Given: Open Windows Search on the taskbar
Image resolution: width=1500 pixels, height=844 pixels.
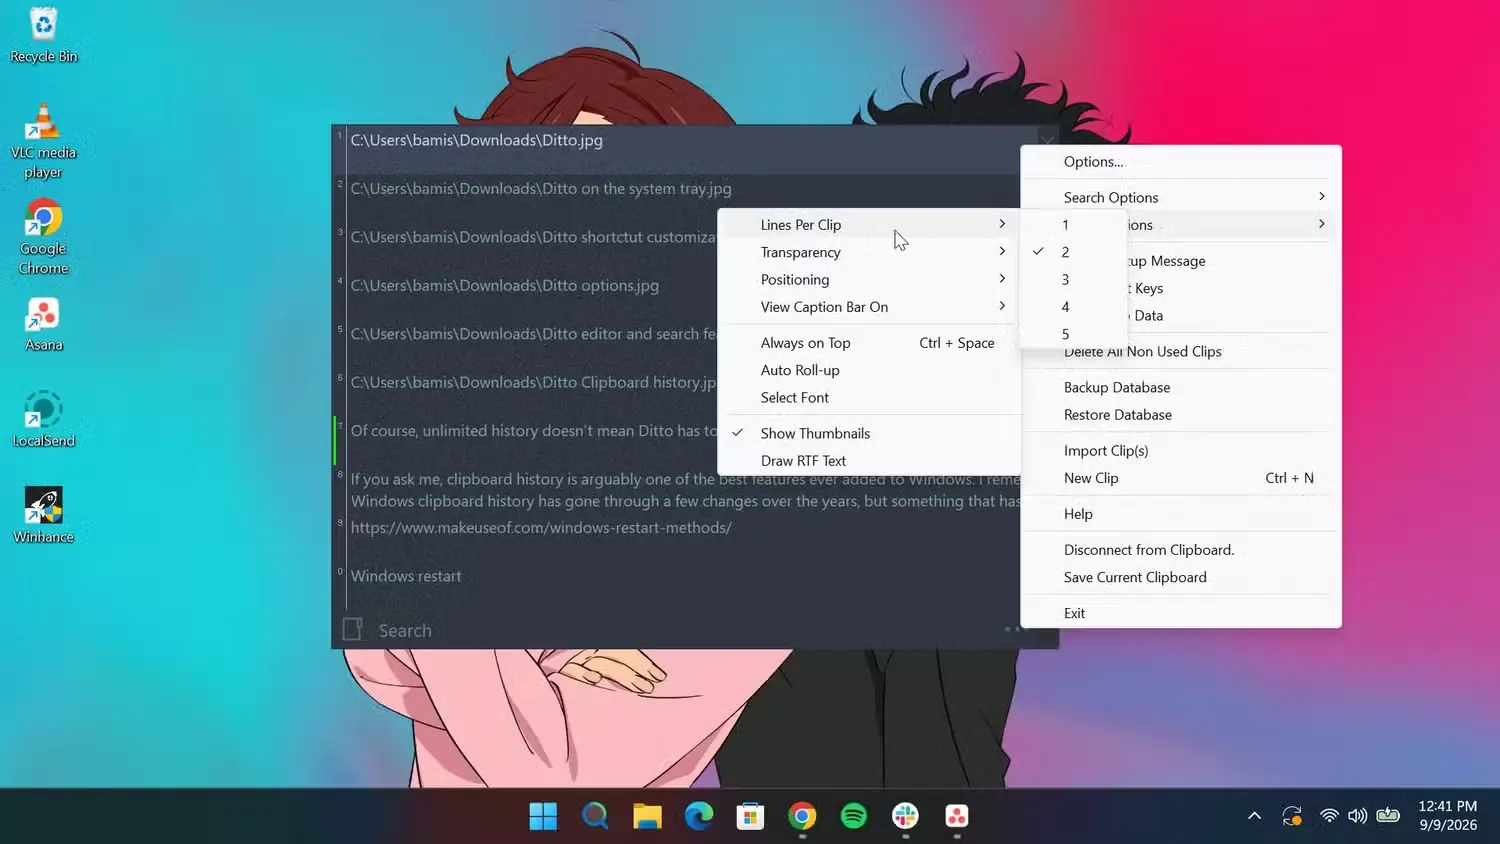Looking at the screenshot, I should tap(595, 816).
